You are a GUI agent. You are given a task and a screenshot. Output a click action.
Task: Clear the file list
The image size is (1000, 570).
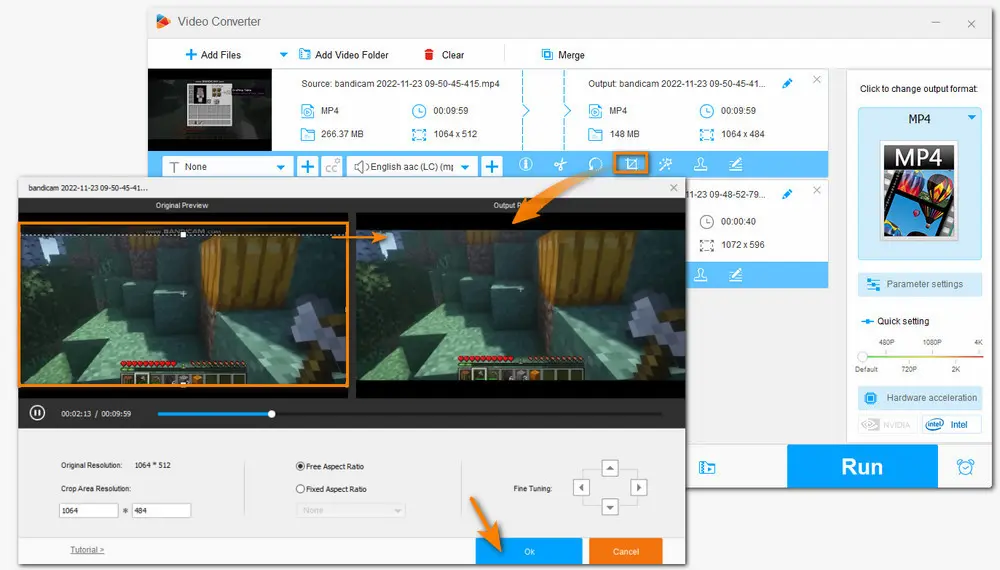coord(445,55)
